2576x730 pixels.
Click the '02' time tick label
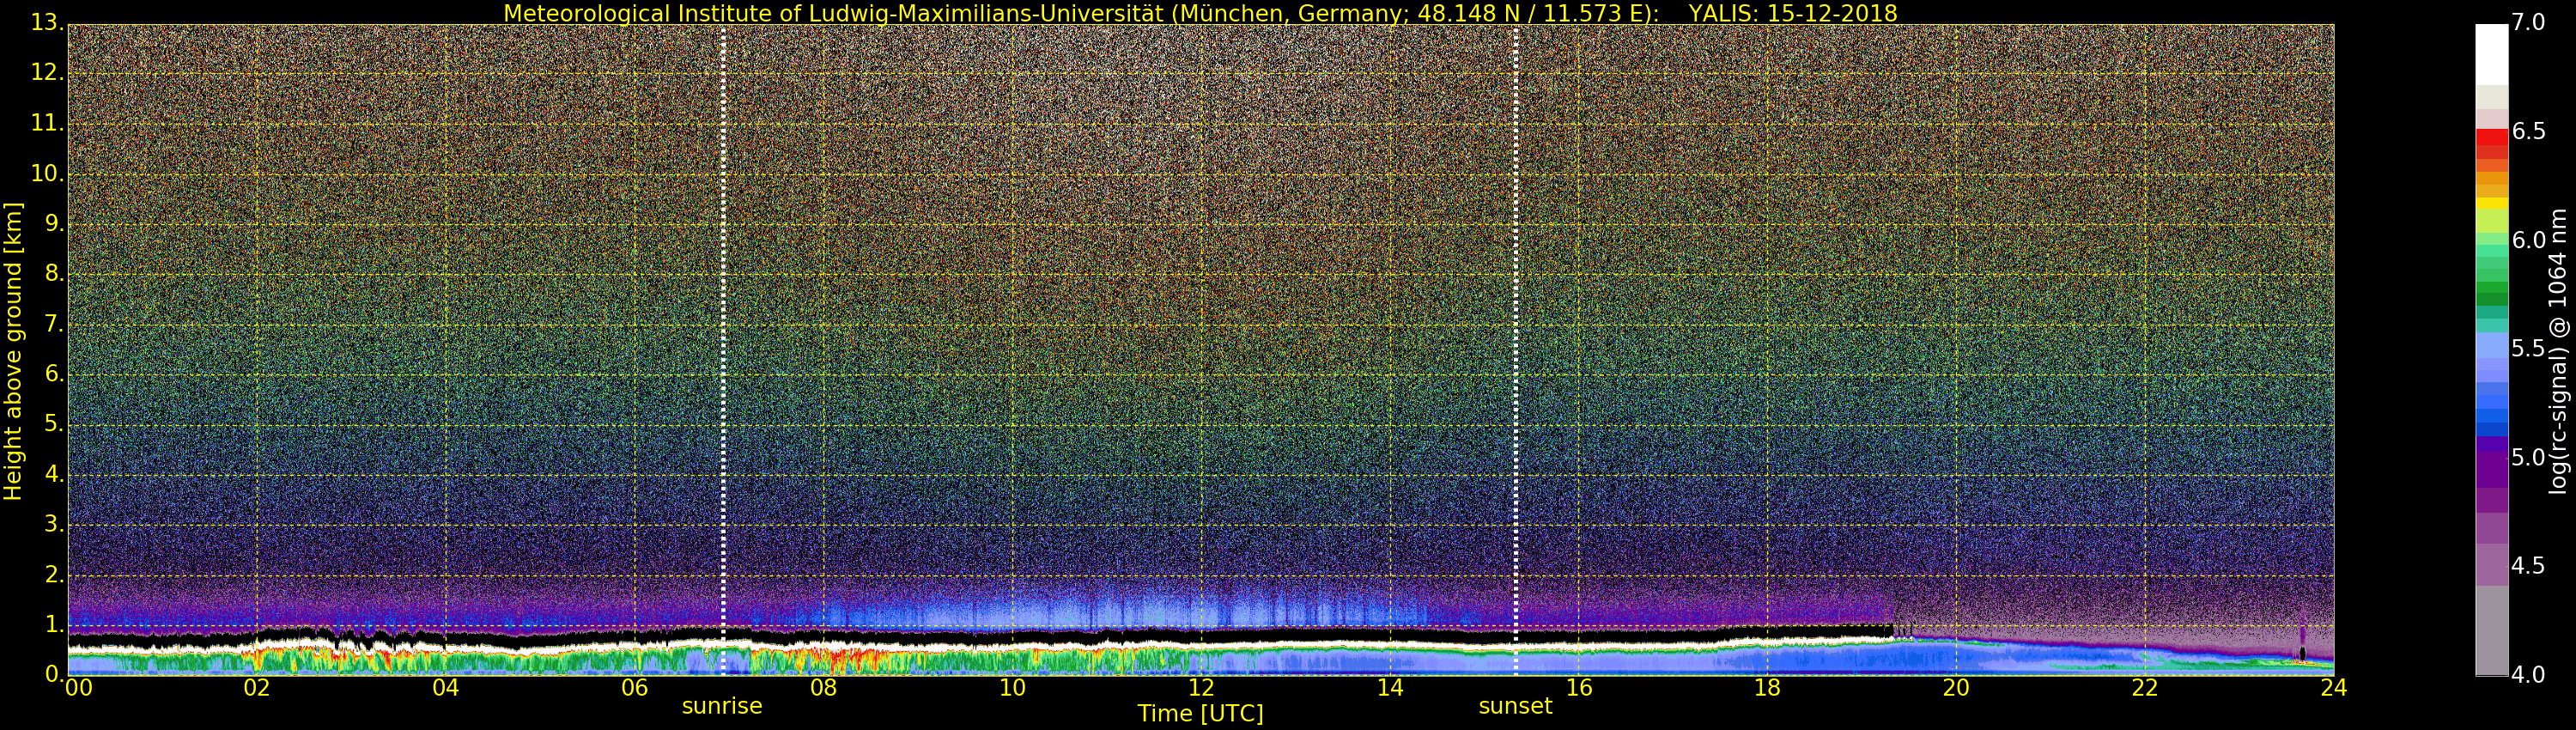click(257, 687)
